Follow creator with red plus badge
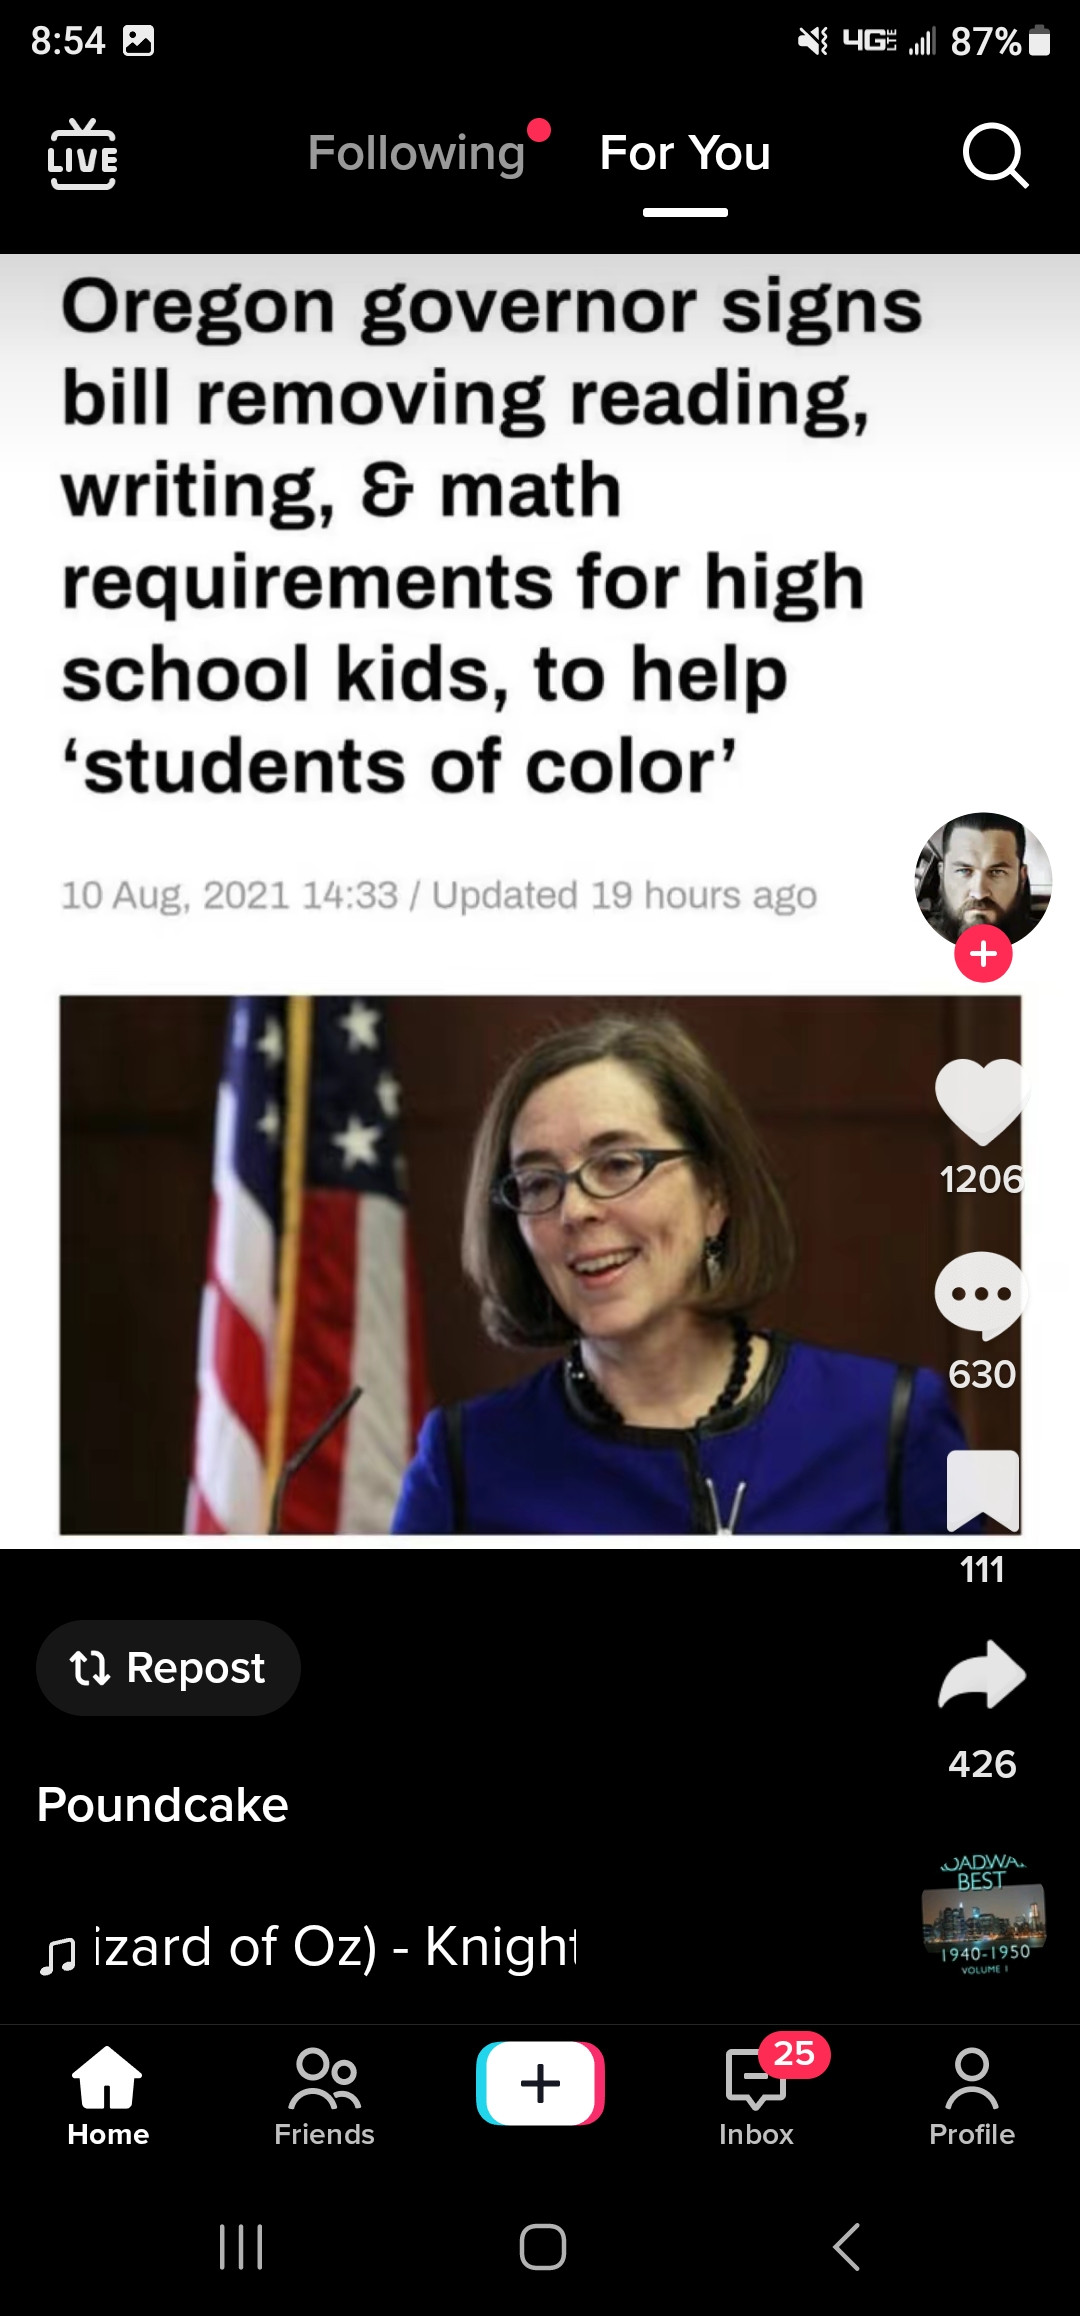The image size is (1080, 2316). [x=983, y=953]
